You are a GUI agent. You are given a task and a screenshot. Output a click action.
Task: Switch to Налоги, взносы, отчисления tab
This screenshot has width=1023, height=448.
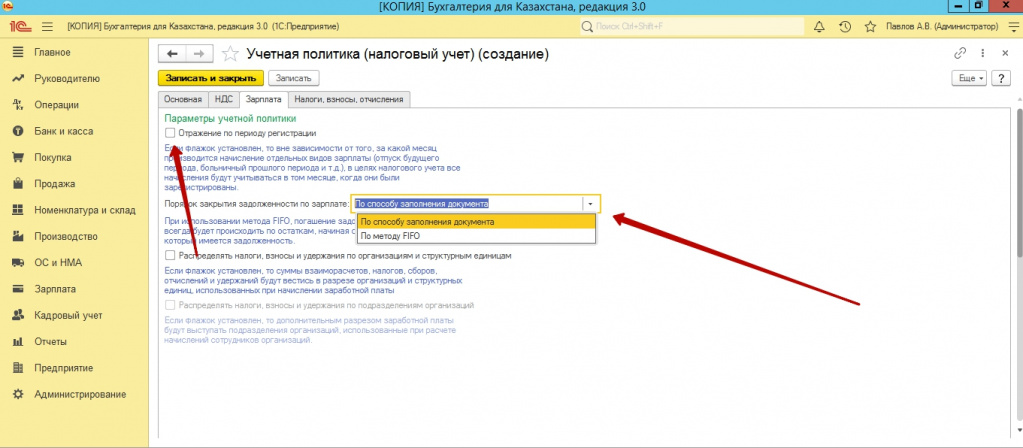[x=349, y=100]
